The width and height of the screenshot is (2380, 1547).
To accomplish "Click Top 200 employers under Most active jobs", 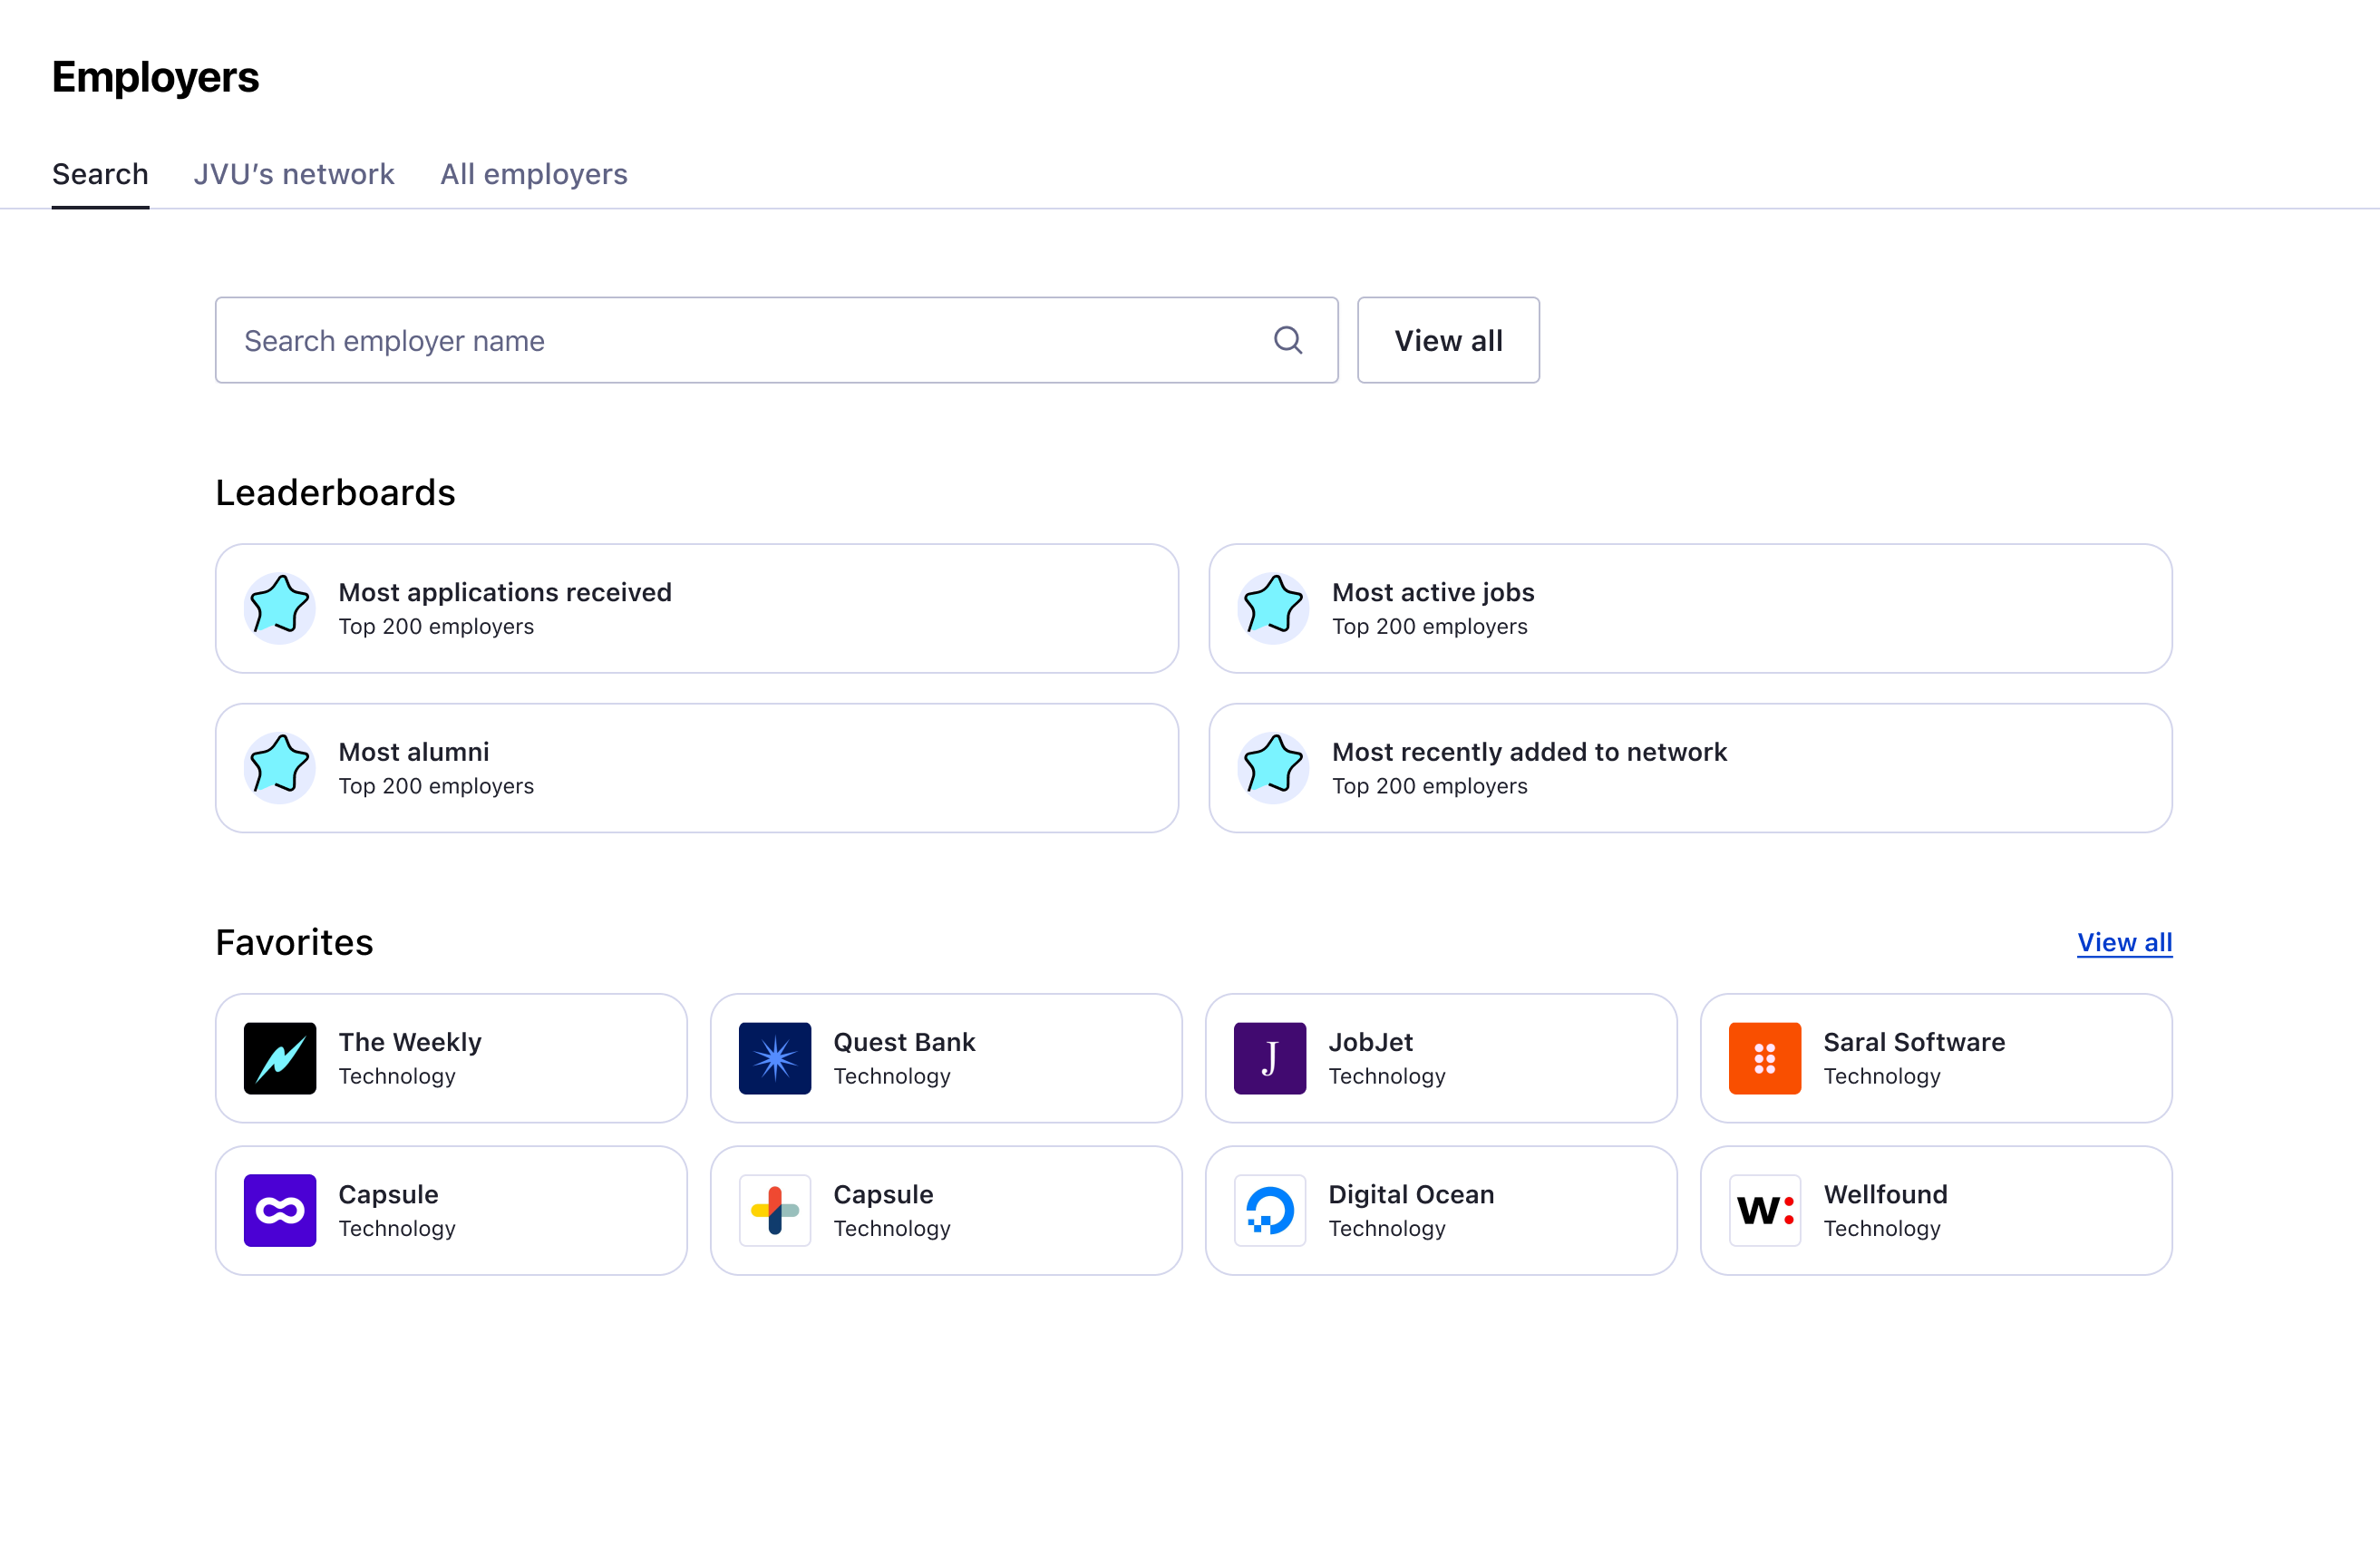I will (x=1430, y=626).
